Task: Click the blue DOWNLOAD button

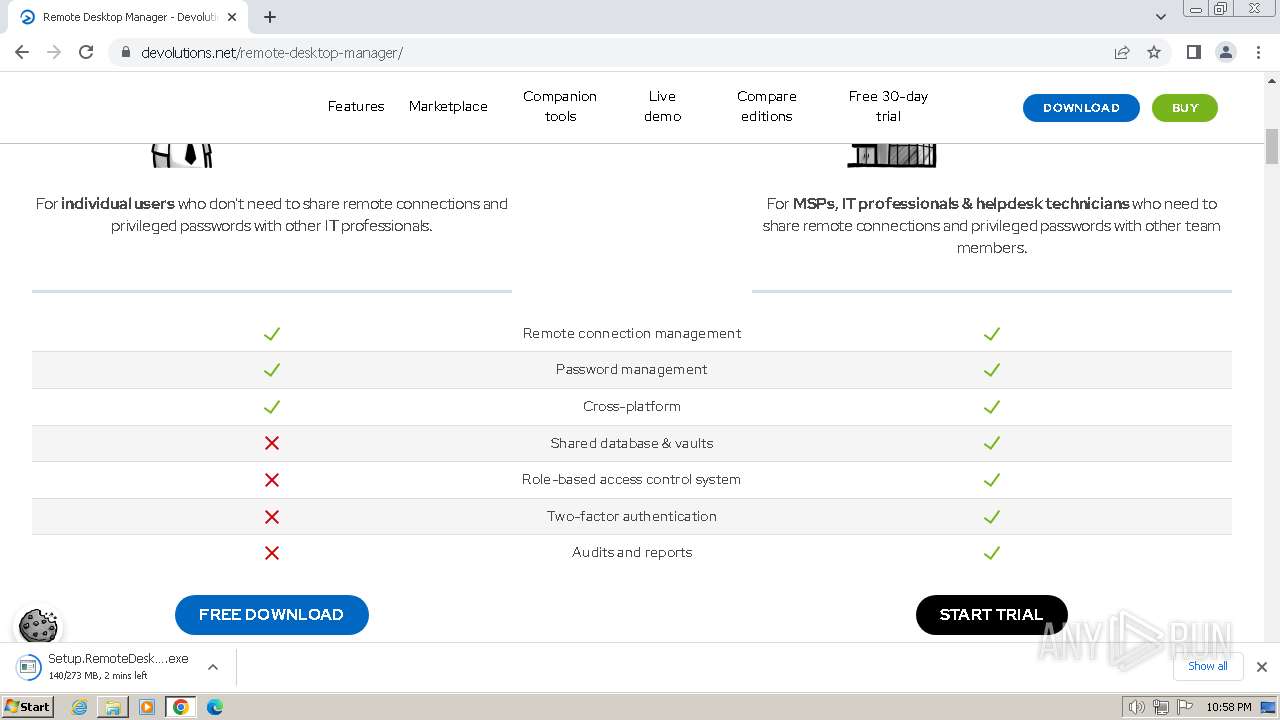Action: coord(1081,108)
